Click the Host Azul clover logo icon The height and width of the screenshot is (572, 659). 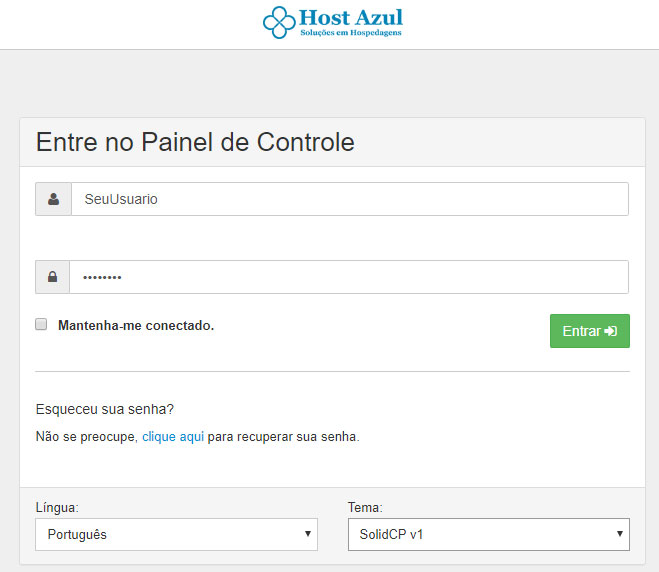(x=279, y=22)
